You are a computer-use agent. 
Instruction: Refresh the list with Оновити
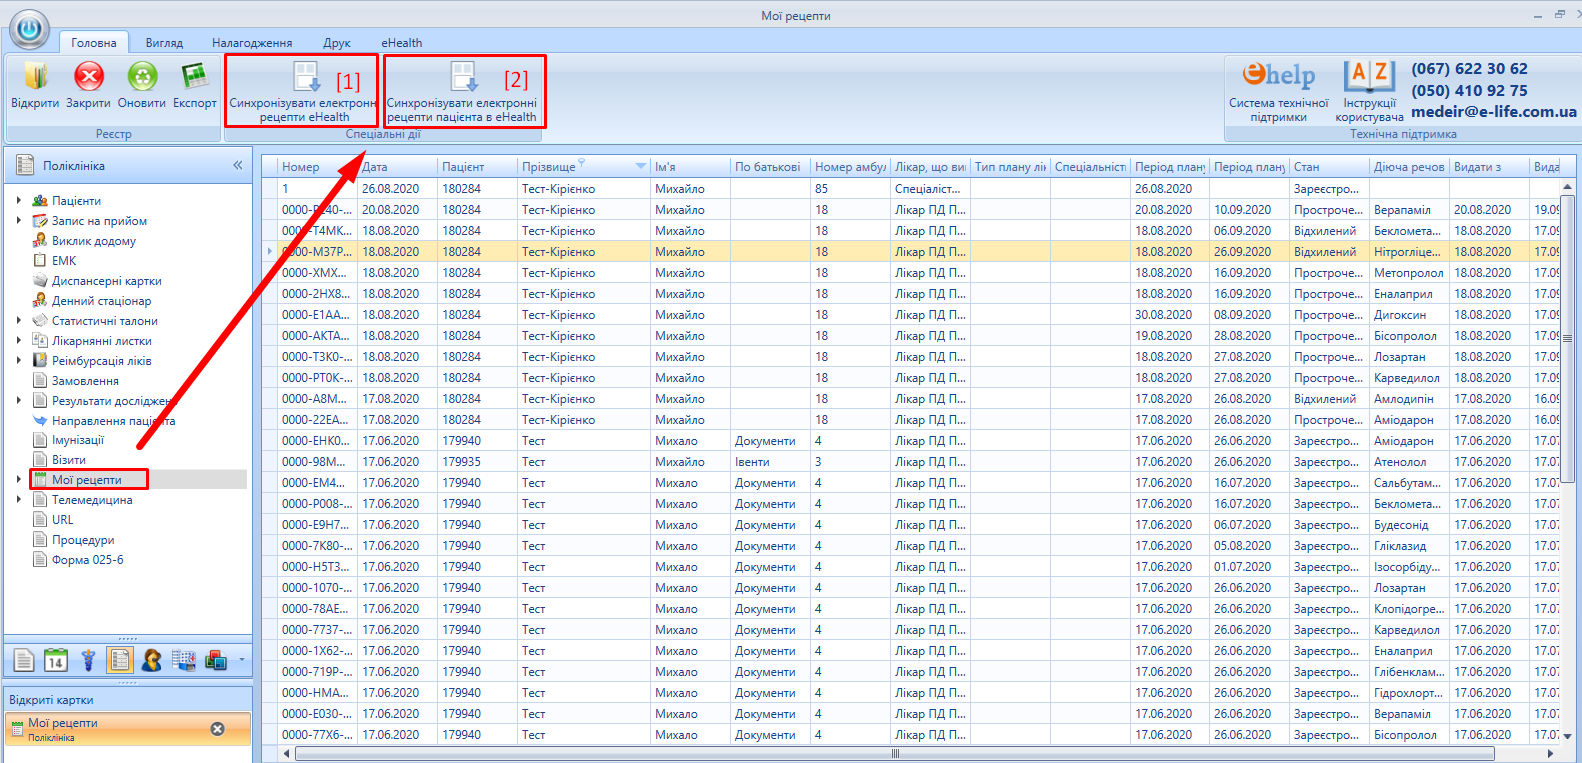click(142, 85)
